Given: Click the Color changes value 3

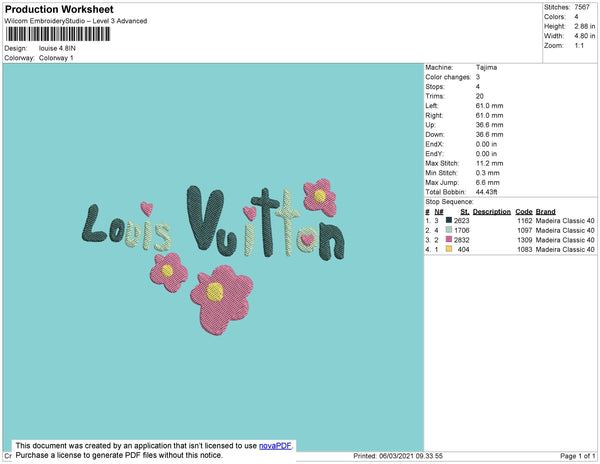Looking at the screenshot, I should click(x=478, y=77).
